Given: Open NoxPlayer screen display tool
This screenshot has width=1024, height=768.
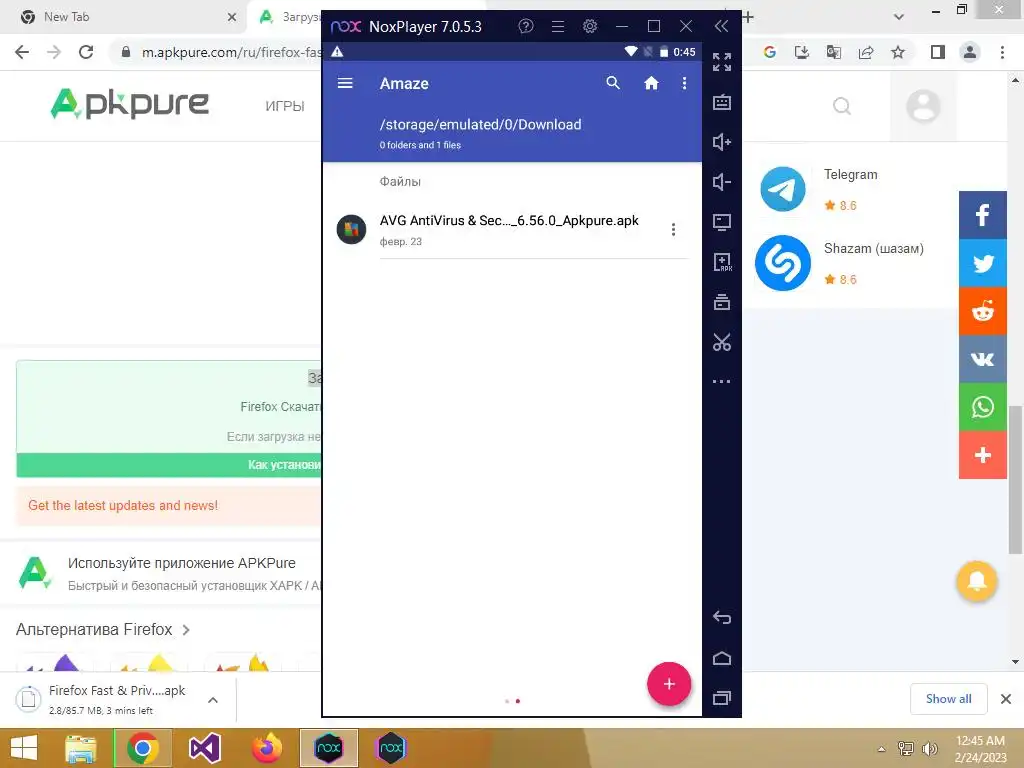Looking at the screenshot, I should pos(722,222).
